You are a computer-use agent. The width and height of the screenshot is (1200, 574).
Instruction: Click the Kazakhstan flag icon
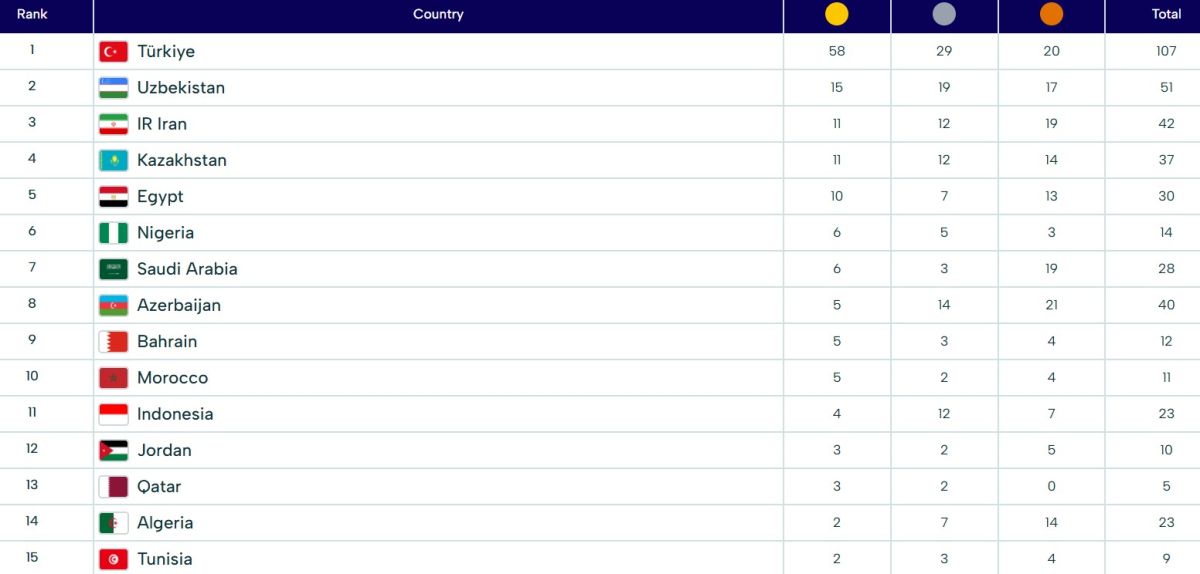(x=113, y=160)
